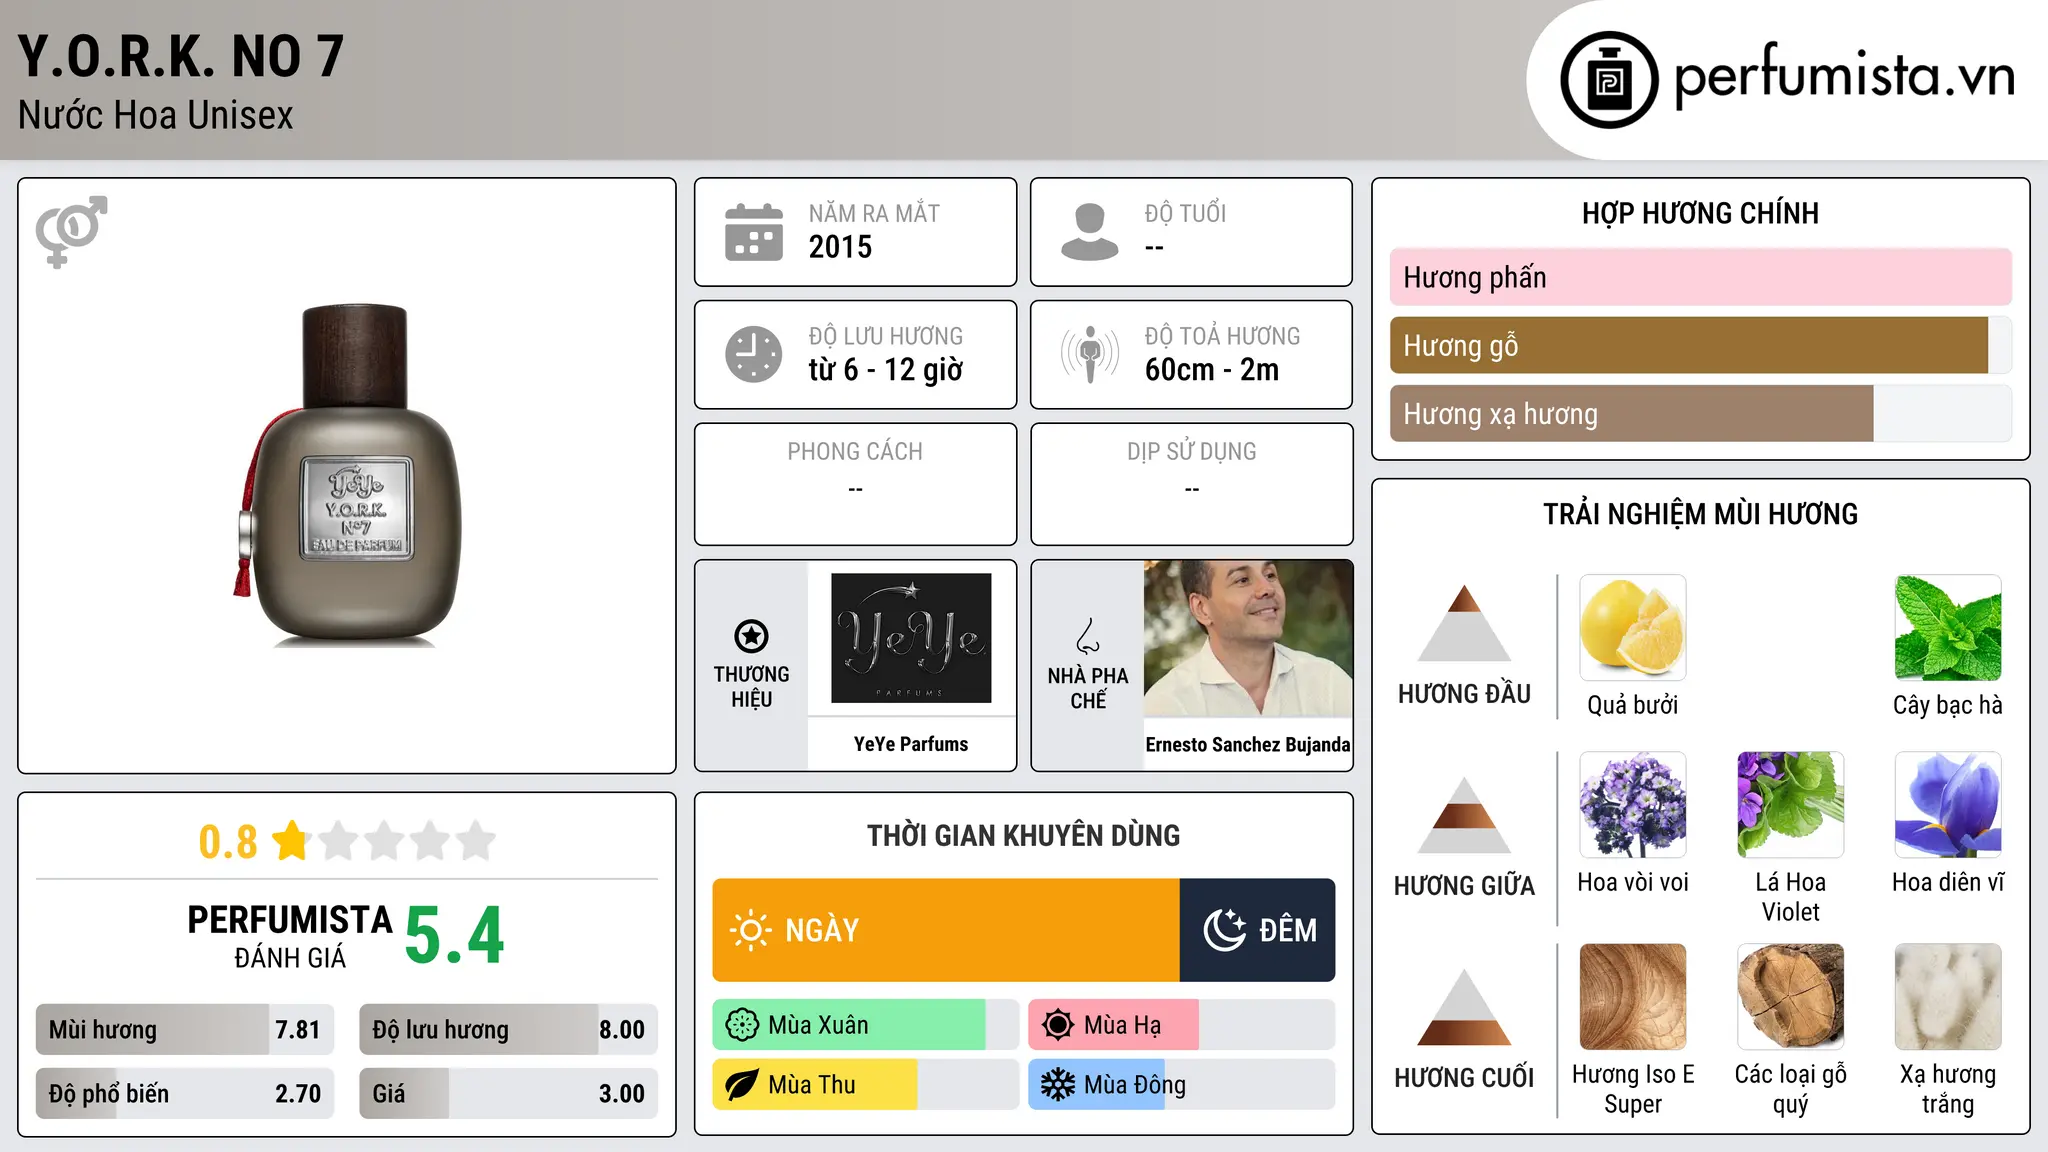Click the green 5.4 Perfumista score

(455, 936)
